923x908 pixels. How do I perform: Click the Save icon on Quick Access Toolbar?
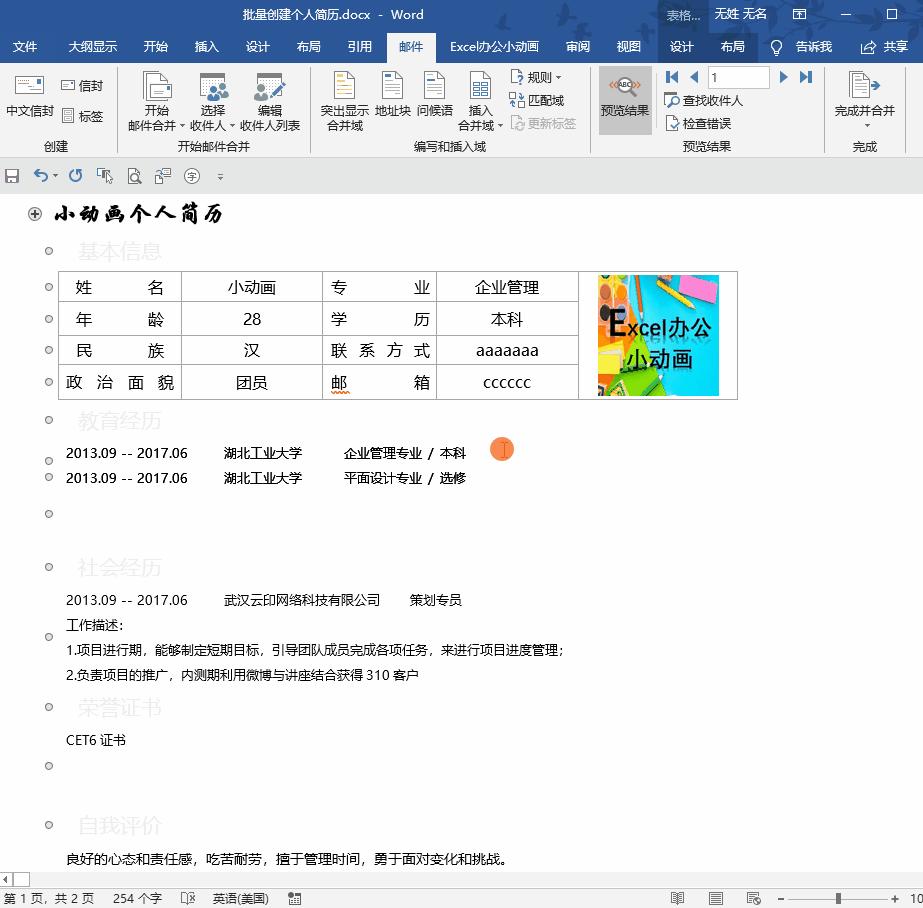[x=11, y=175]
